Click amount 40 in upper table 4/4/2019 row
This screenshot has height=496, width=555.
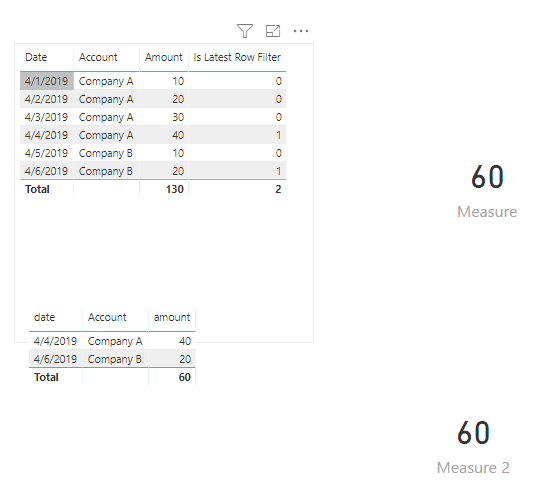coord(178,135)
